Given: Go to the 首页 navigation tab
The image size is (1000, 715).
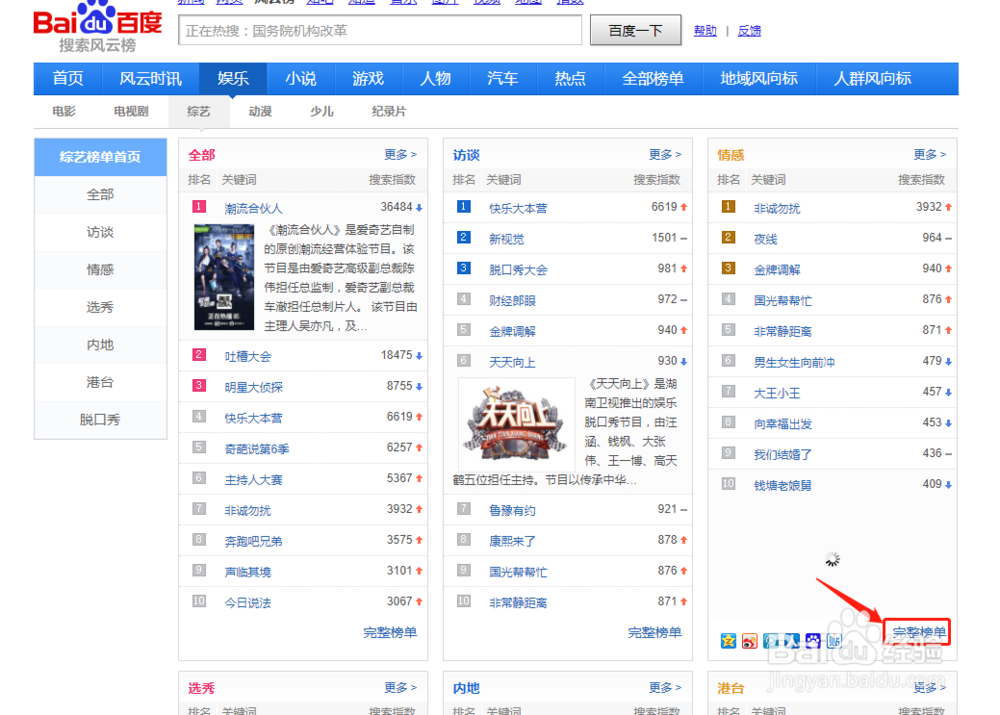Looking at the screenshot, I should pos(68,78).
